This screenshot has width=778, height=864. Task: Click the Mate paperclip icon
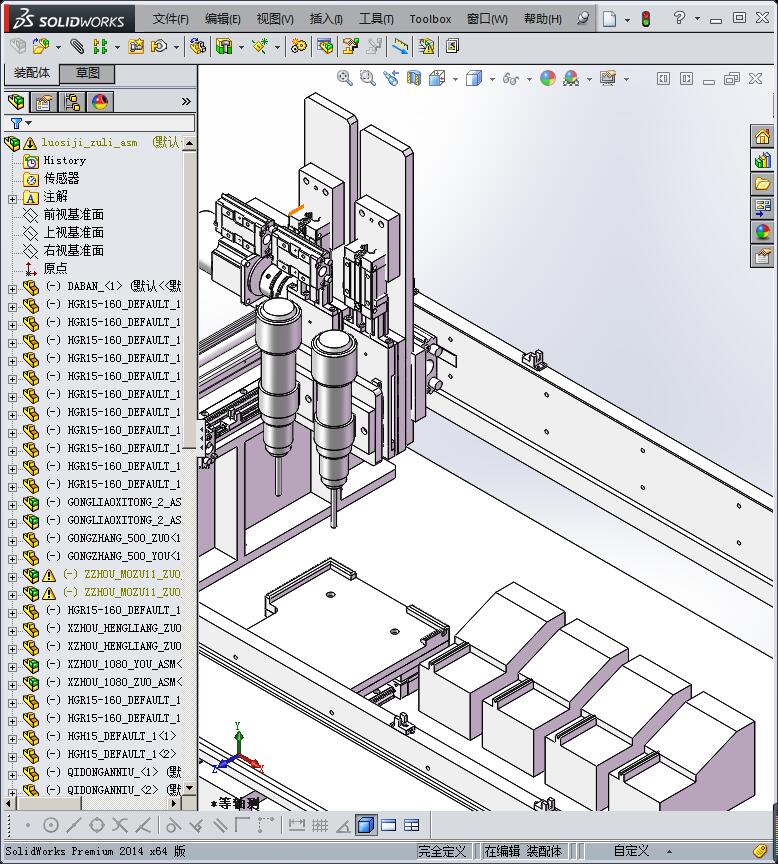pyautogui.click(x=77, y=46)
